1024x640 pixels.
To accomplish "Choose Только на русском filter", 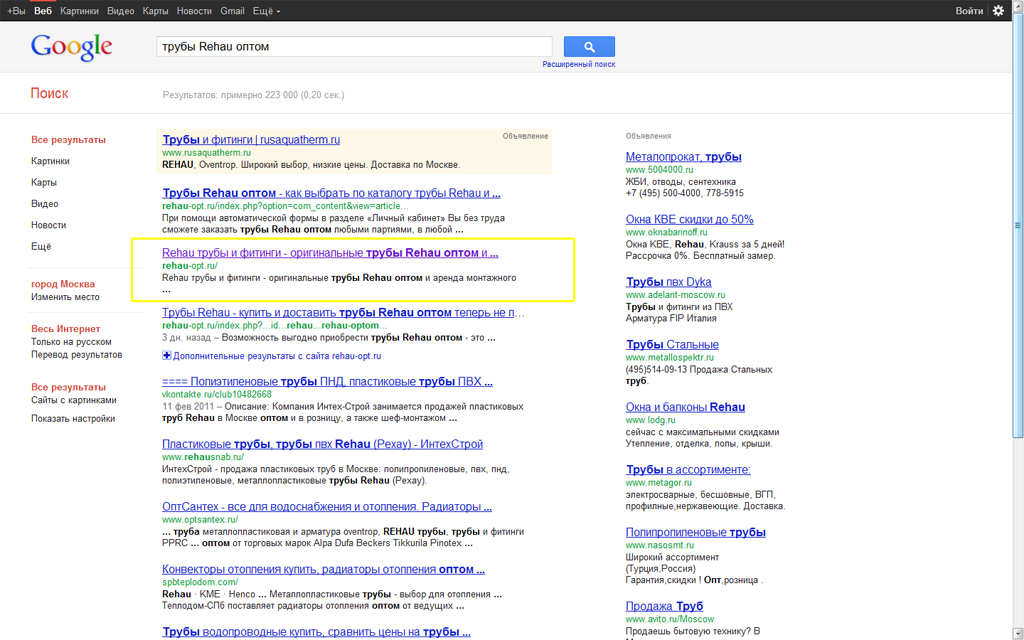I will (71, 342).
